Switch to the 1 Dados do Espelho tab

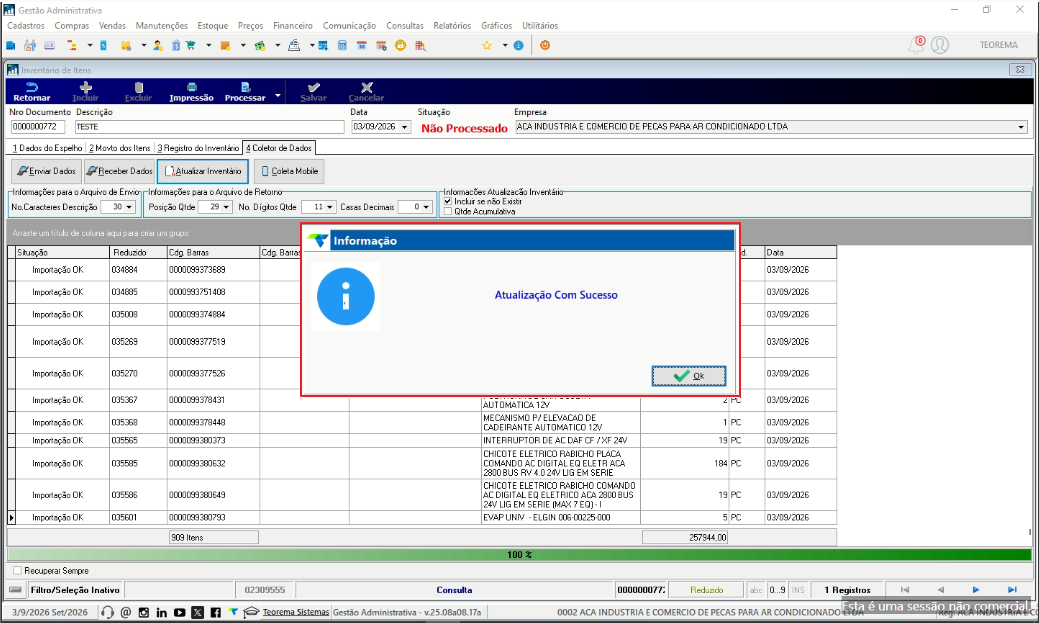pos(47,148)
